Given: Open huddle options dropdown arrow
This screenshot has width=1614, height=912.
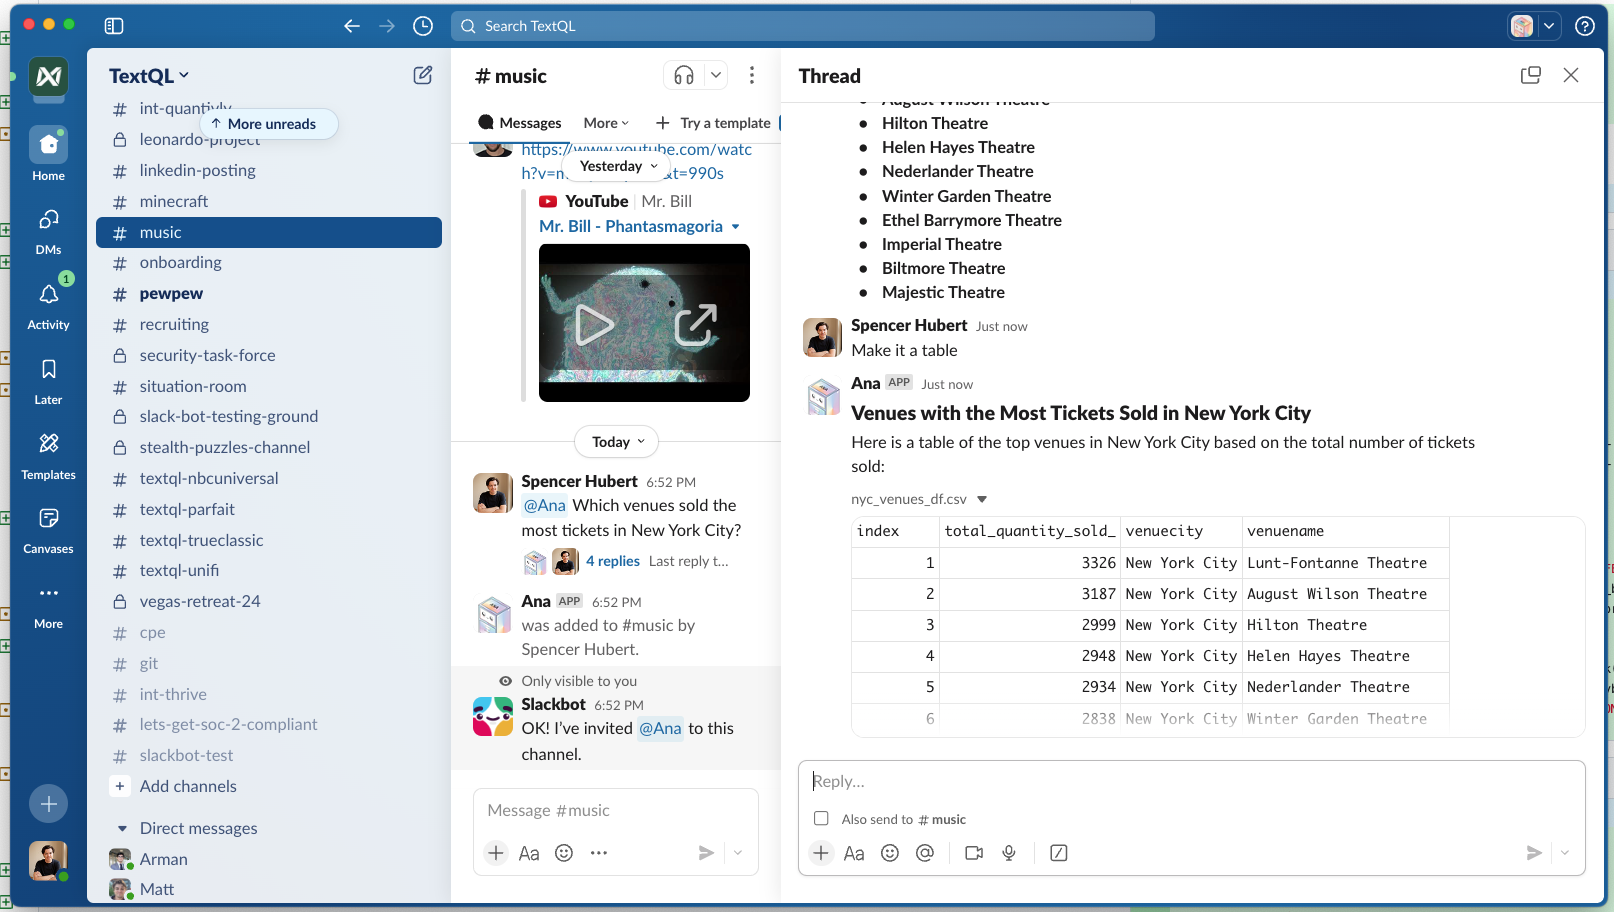Looking at the screenshot, I should pos(716,75).
